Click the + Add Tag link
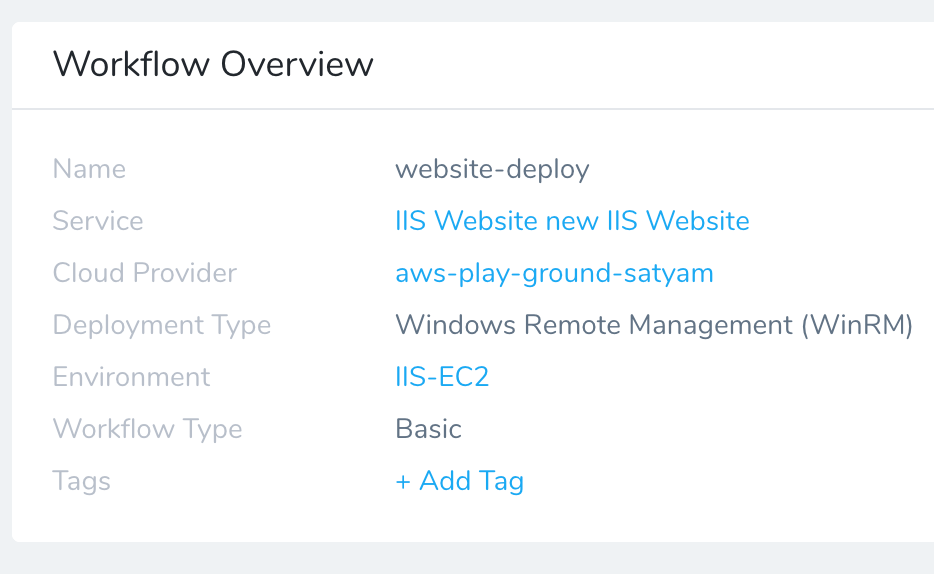The height and width of the screenshot is (574, 934). (x=460, y=481)
